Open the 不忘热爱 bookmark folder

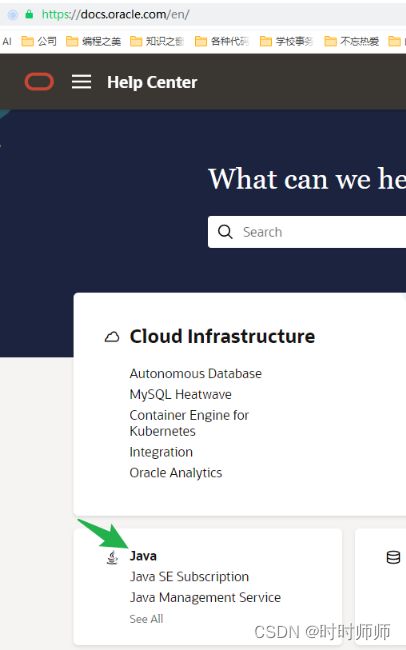pyautogui.click(x=352, y=41)
